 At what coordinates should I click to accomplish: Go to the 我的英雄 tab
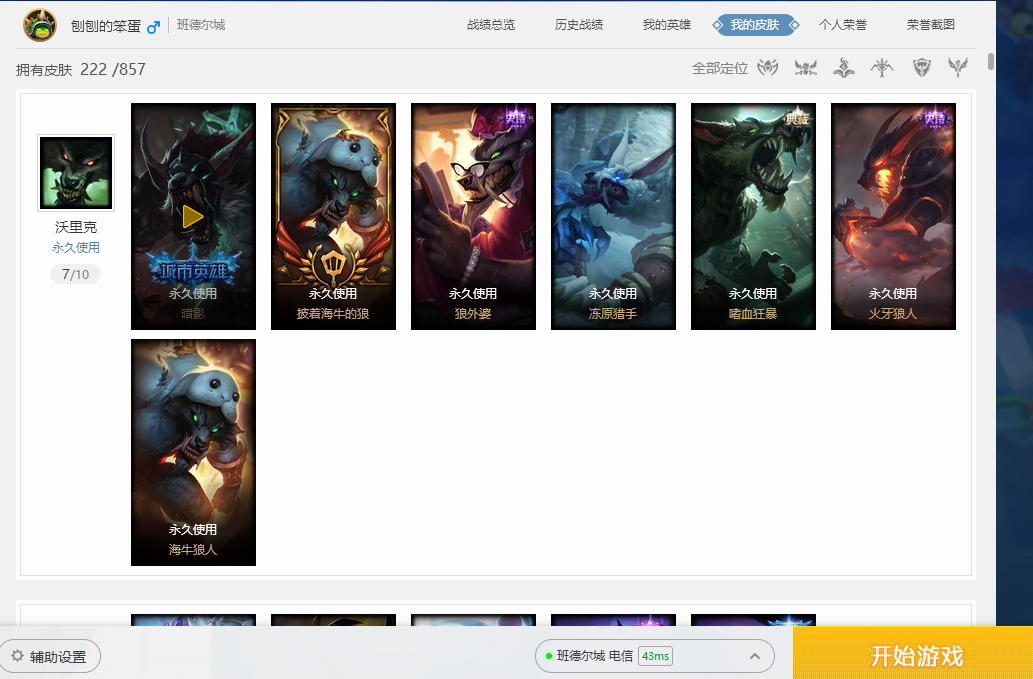click(667, 25)
